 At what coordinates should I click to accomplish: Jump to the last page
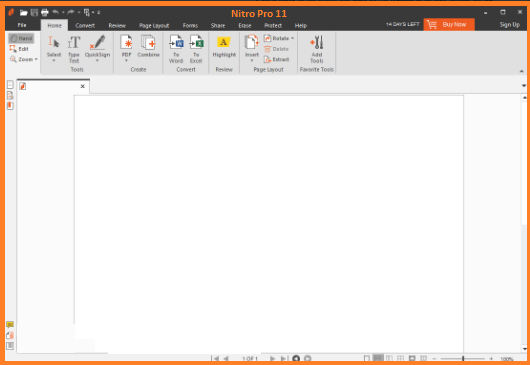[x=284, y=359]
